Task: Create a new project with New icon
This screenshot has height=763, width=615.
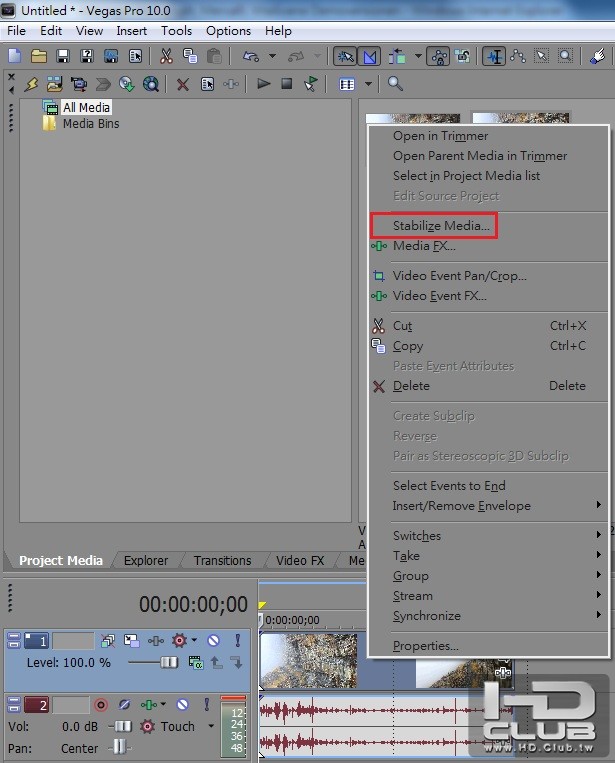Action: [15, 56]
